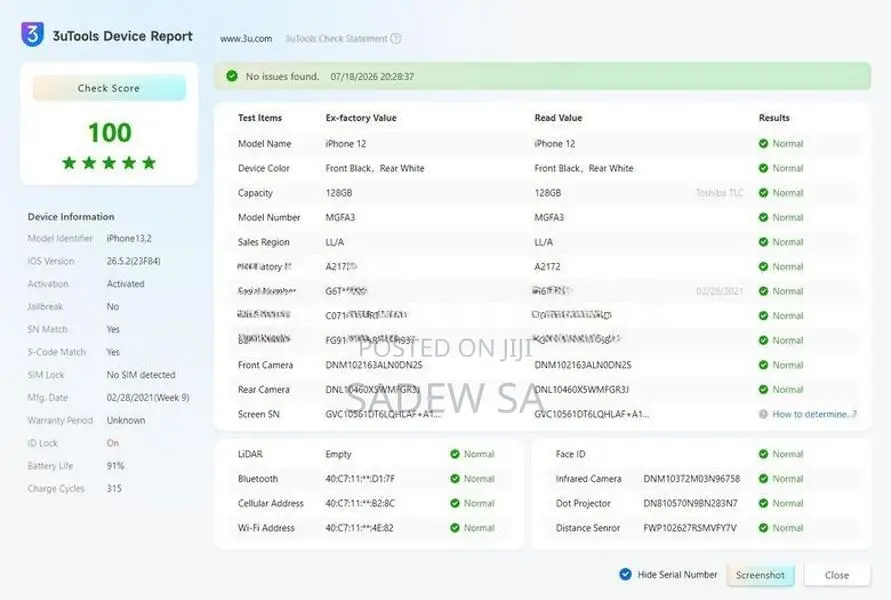This screenshot has width=891, height=600.
Task: Click the green check in the No issues found banner
Action: (232, 76)
